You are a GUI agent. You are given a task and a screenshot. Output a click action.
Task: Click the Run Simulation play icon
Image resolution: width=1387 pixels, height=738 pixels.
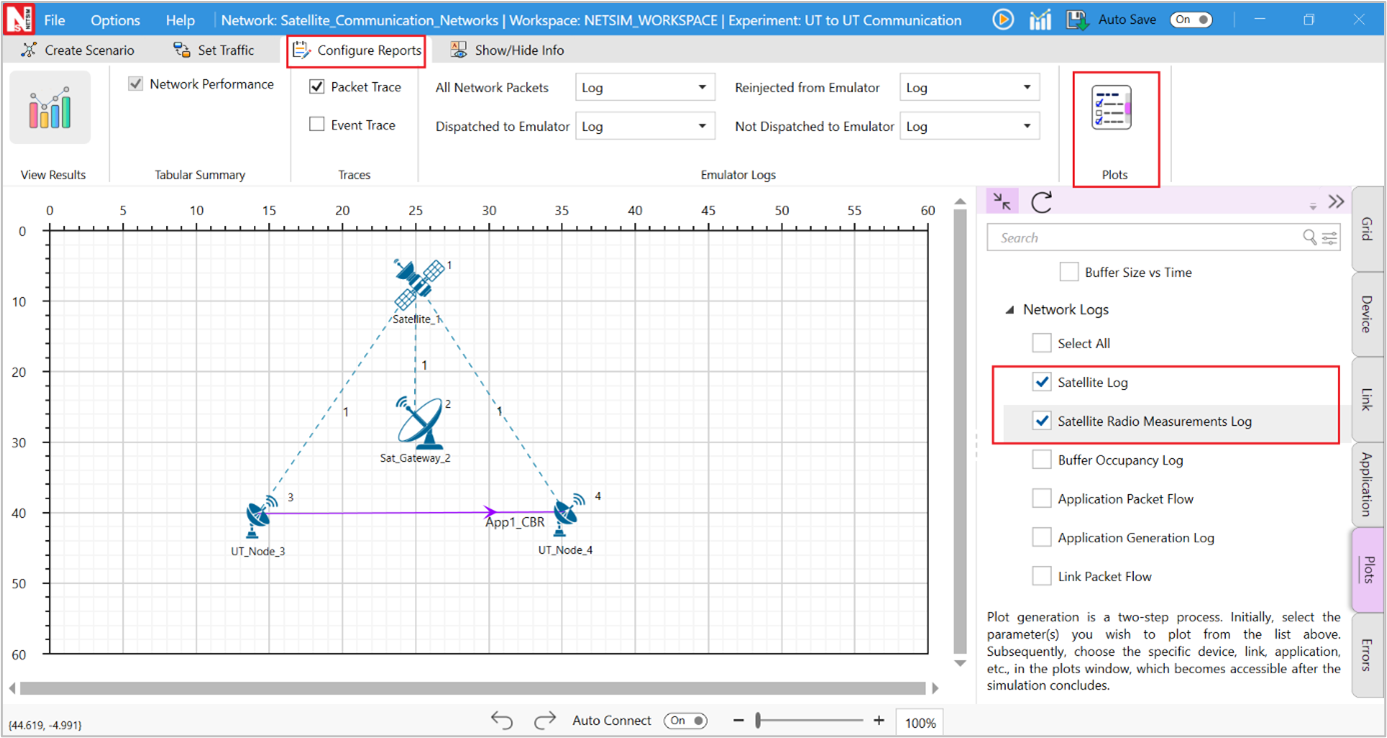click(x=1003, y=20)
